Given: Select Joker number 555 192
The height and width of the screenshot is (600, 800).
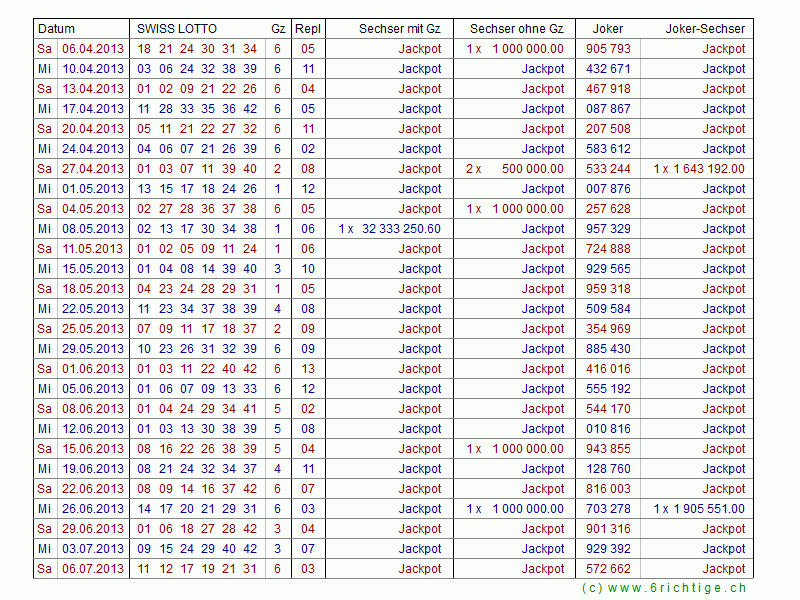Looking at the screenshot, I should 608,389.
